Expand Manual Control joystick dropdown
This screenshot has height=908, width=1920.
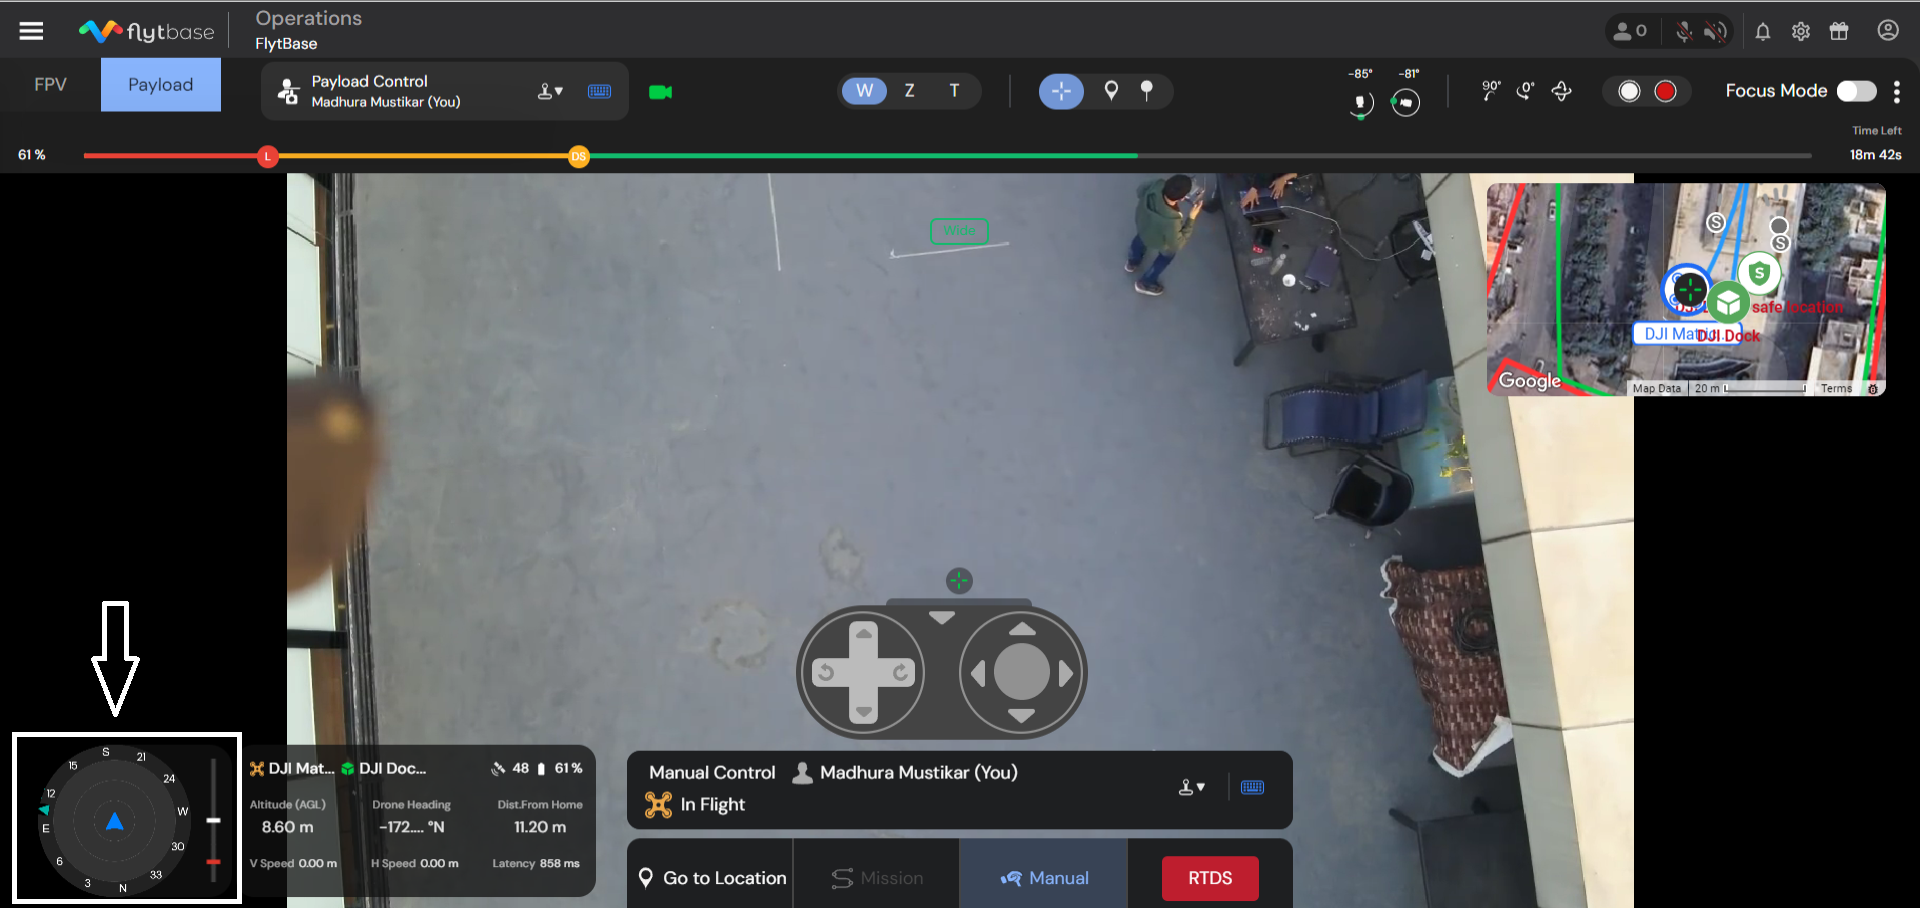pyautogui.click(x=1191, y=788)
